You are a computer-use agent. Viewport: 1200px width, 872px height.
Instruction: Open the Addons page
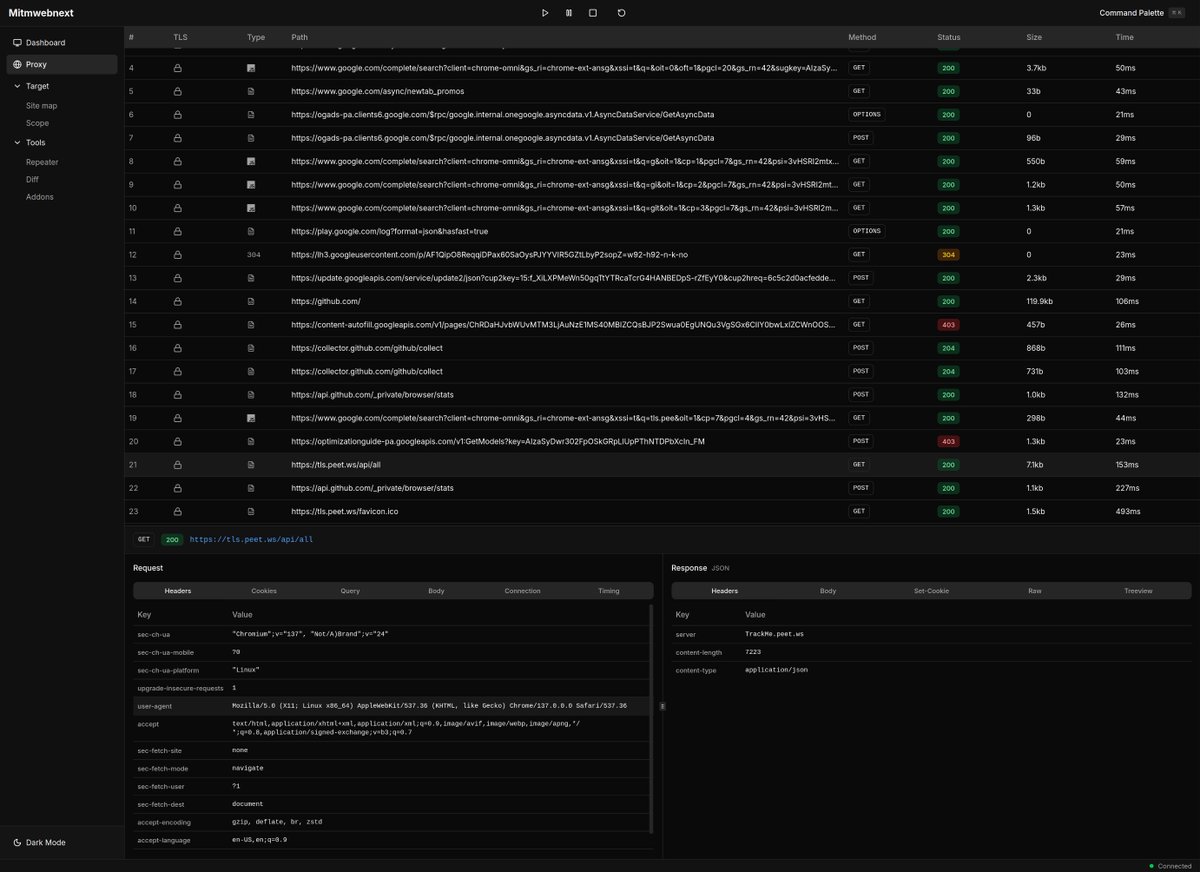point(40,197)
